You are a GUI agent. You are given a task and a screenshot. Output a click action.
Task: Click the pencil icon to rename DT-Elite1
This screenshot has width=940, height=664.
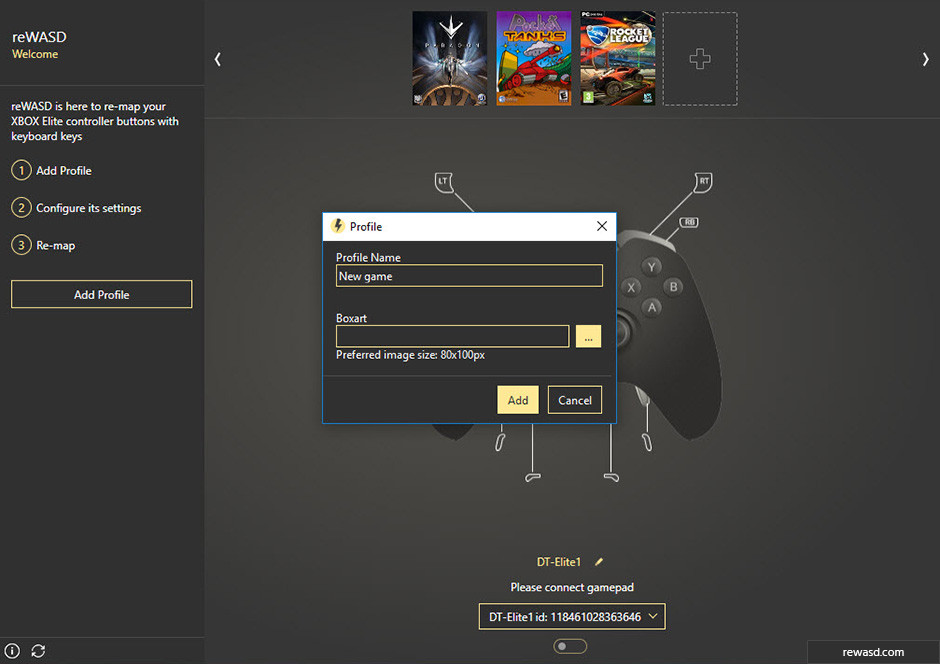[599, 562]
